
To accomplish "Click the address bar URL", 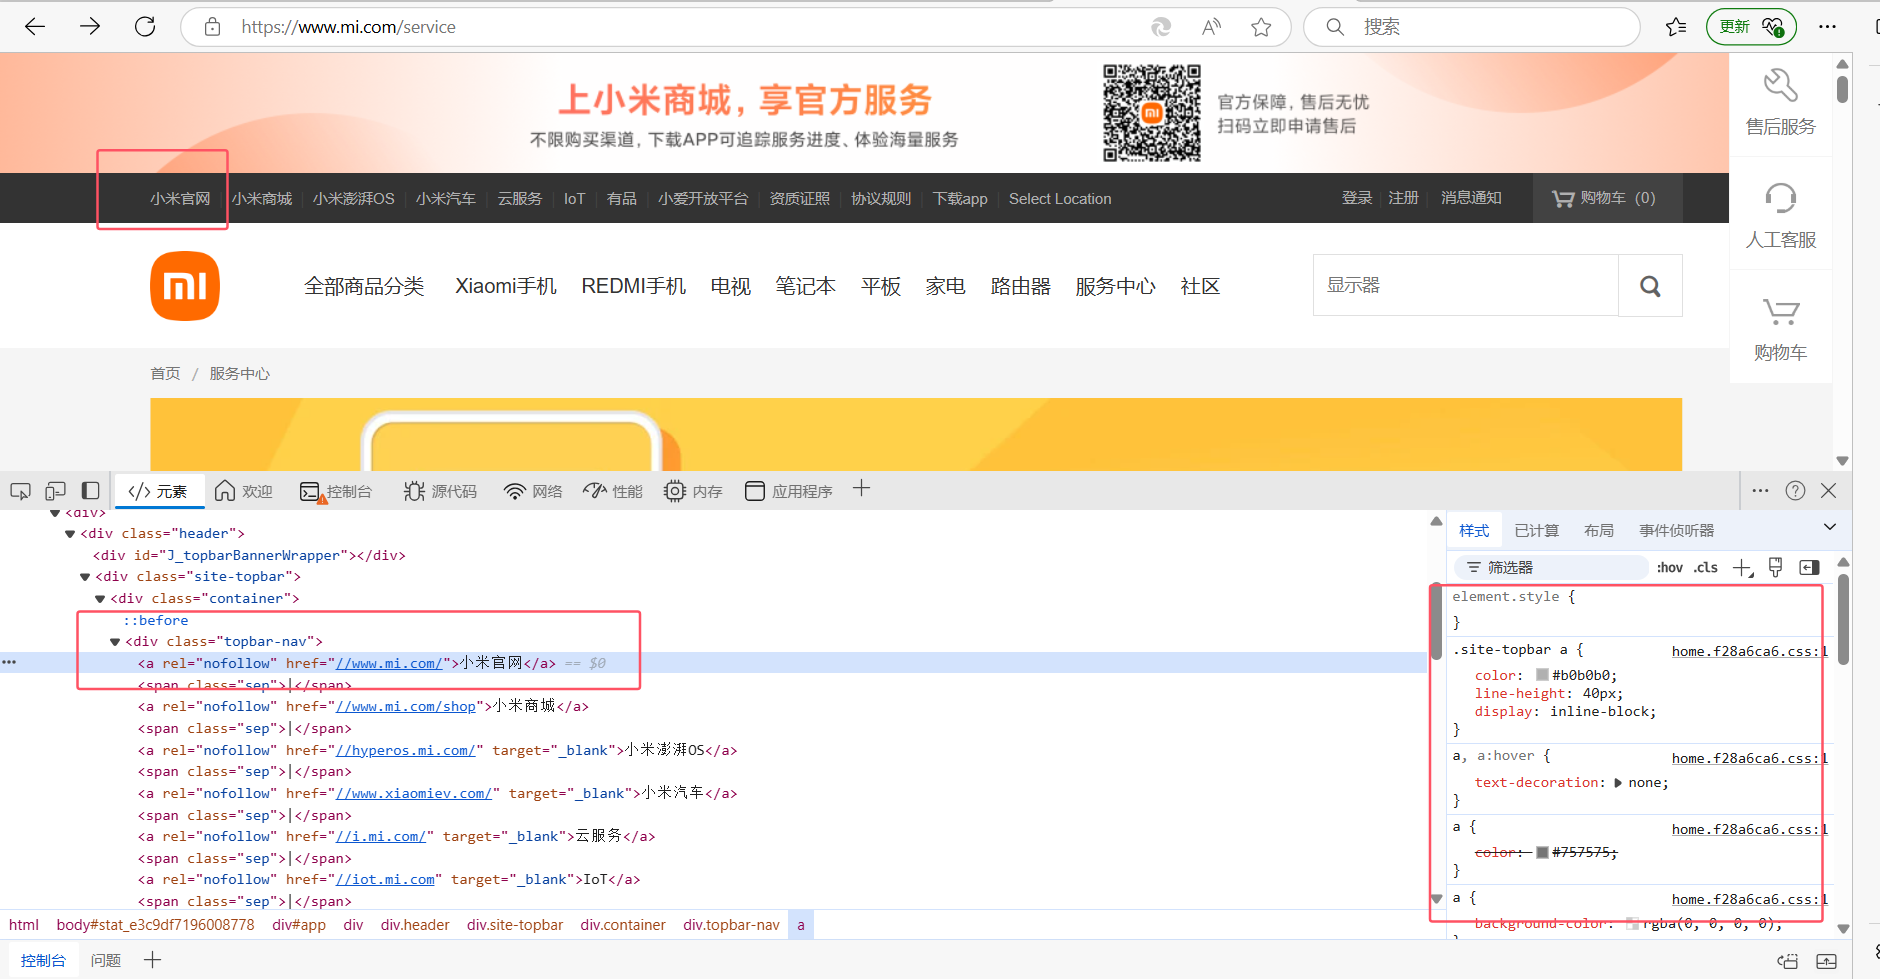I will (348, 27).
